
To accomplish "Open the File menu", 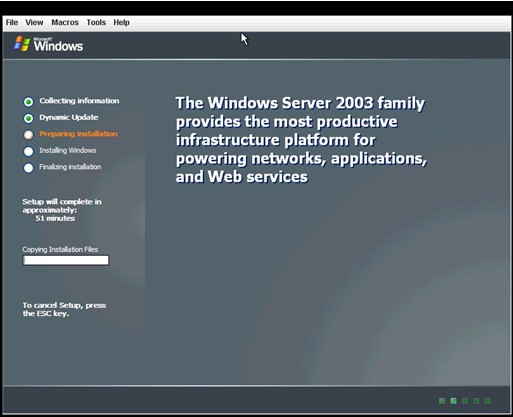I will point(12,22).
